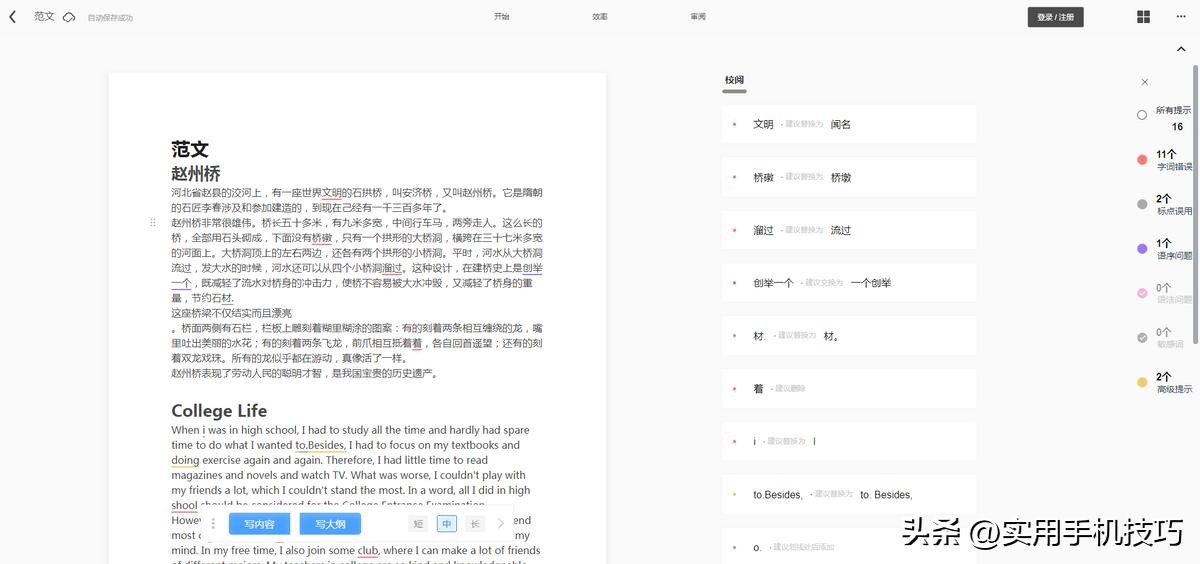Collapse the top toolbar with up chevron

click(1181, 49)
